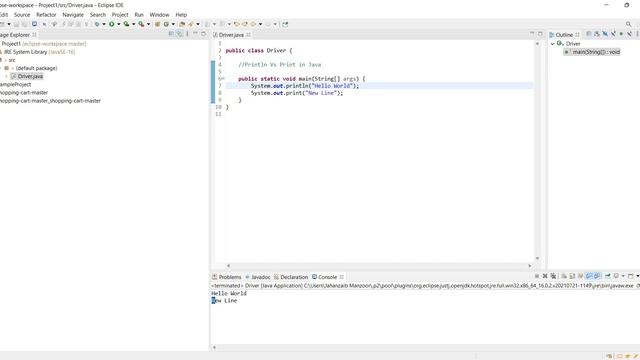Click the Open Type toolbar icon

point(182,24)
